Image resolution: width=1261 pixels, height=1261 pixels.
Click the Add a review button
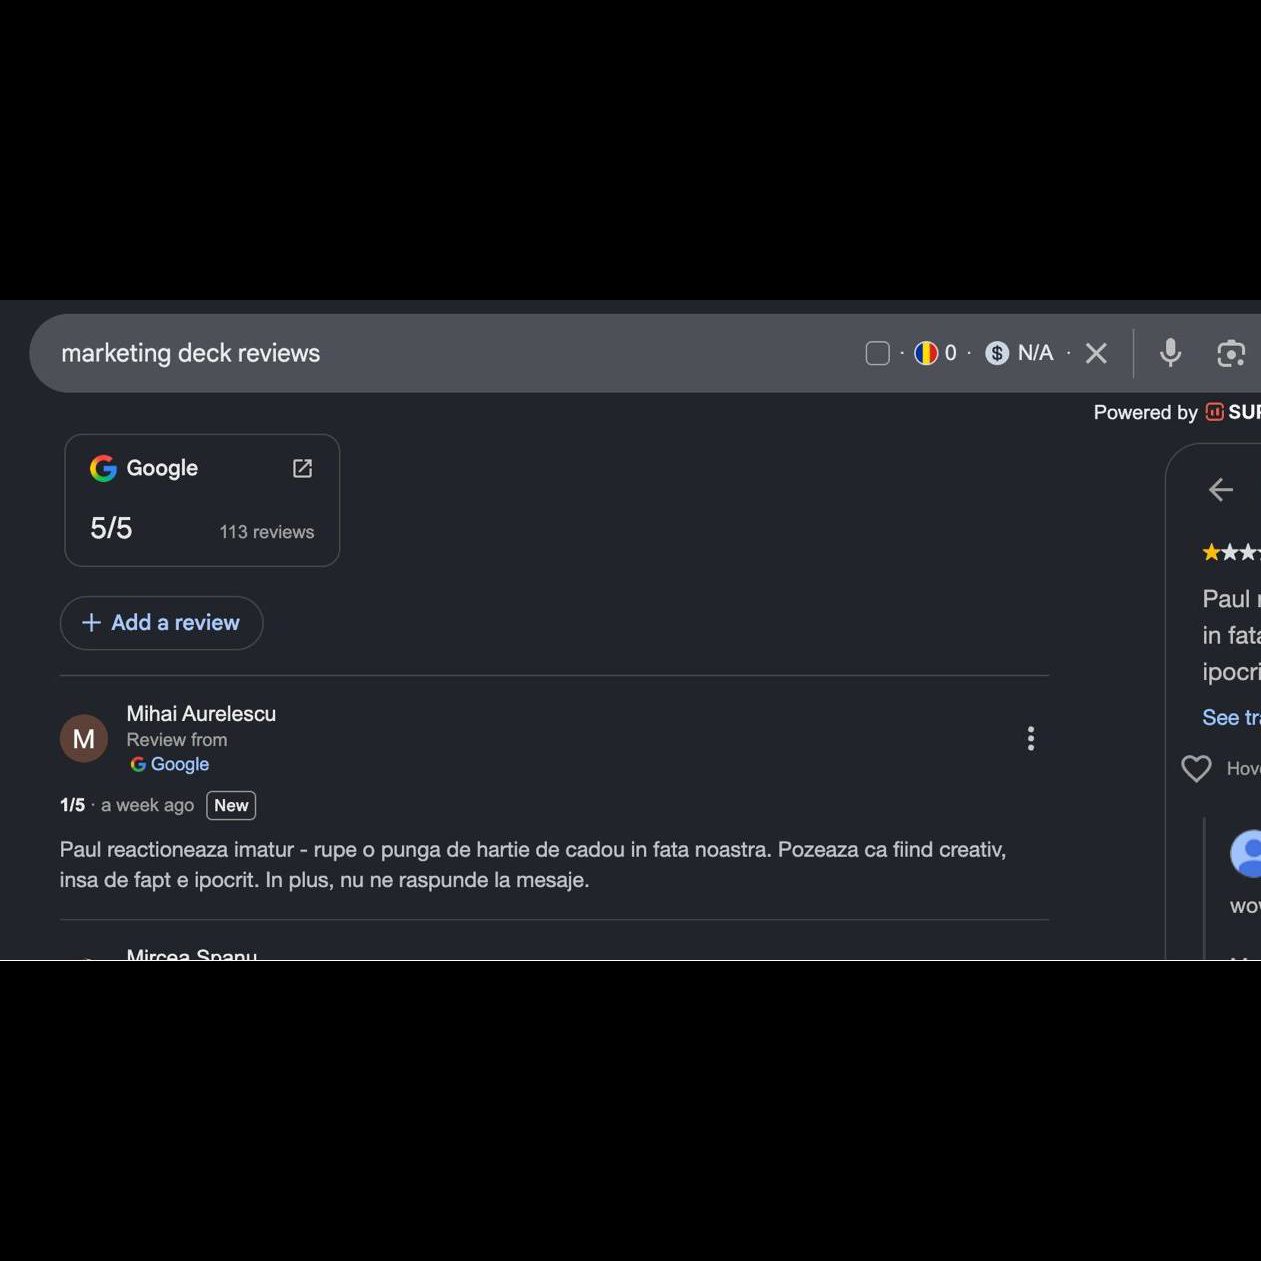pos(161,623)
